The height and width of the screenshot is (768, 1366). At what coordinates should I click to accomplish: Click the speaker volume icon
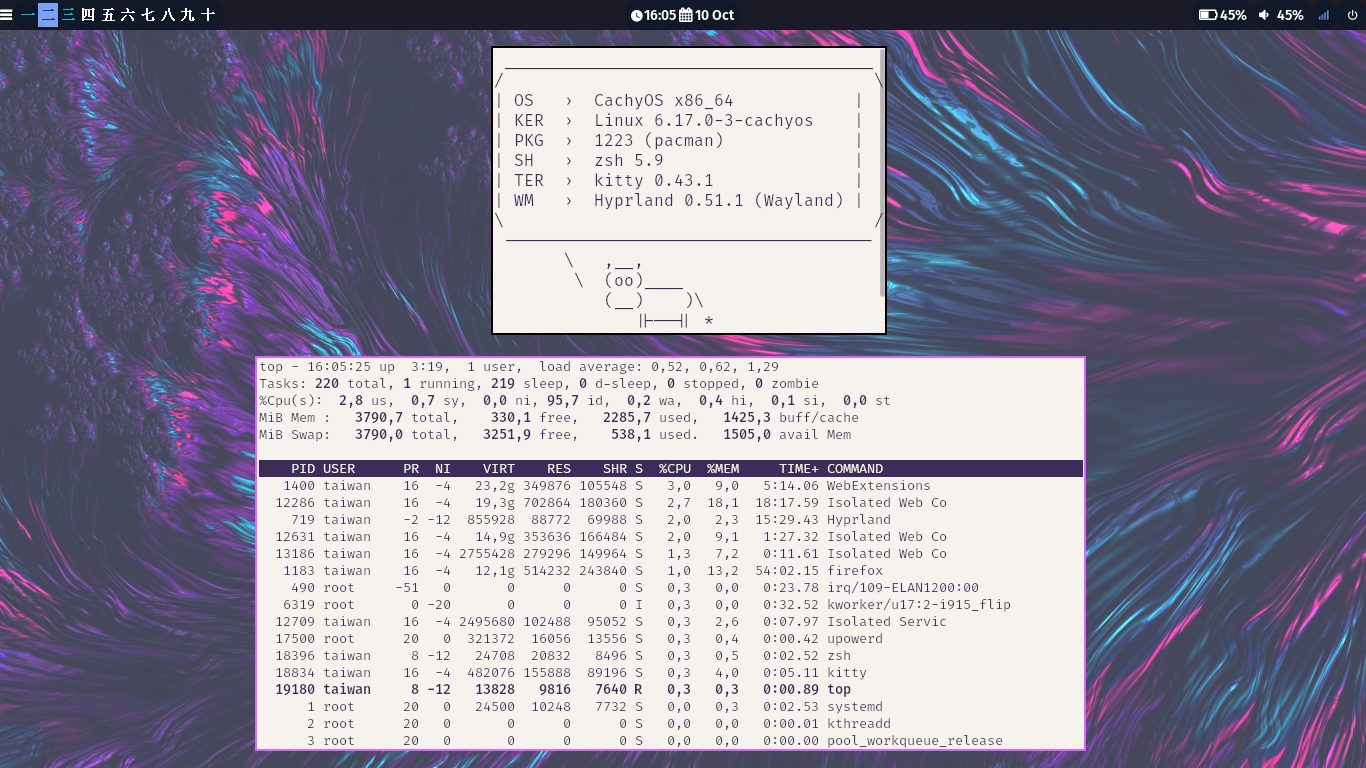pyautogui.click(x=1264, y=15)
